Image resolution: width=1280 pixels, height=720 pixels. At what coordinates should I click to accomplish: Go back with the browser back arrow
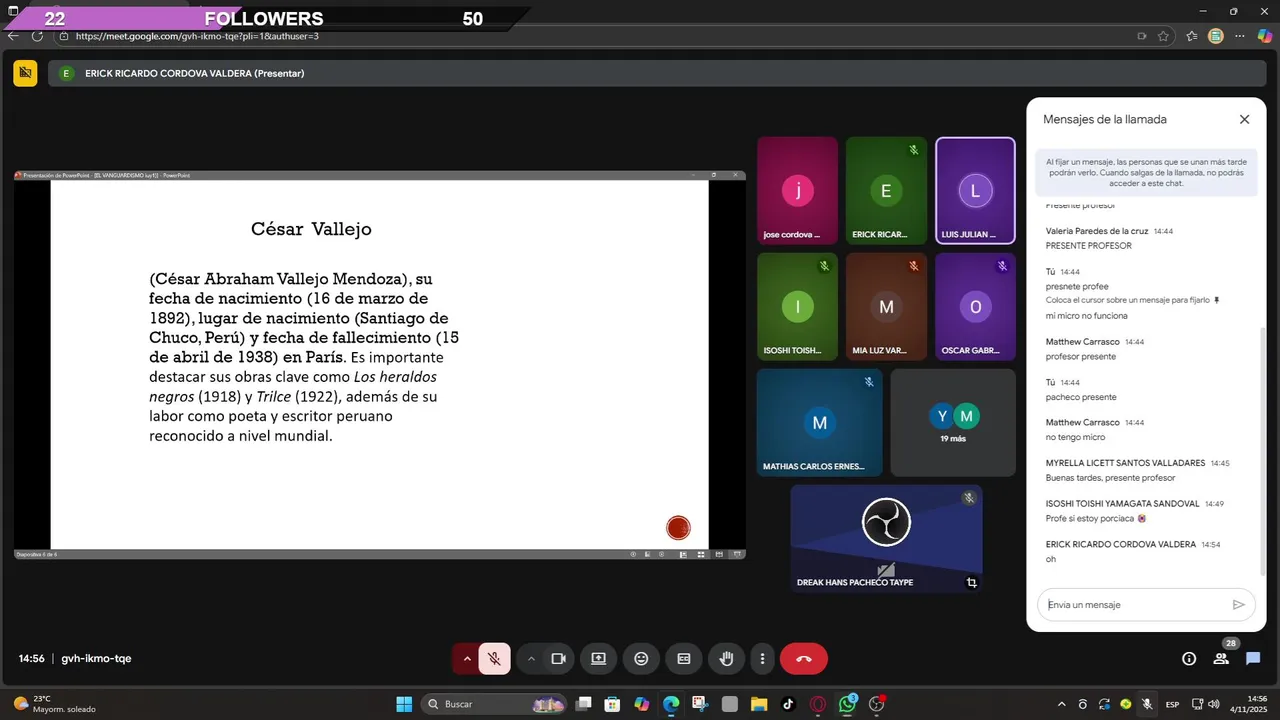coord(13,36)
